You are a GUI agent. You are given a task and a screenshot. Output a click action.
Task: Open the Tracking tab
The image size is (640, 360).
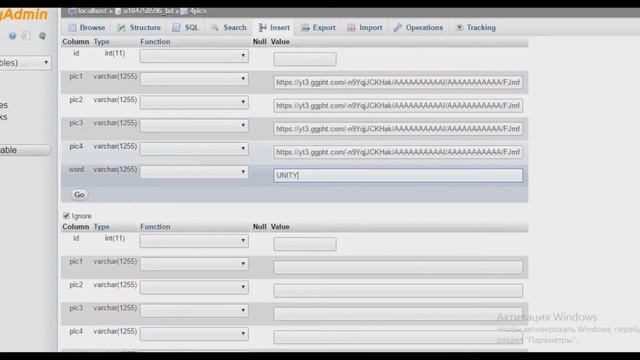point(476,28)
